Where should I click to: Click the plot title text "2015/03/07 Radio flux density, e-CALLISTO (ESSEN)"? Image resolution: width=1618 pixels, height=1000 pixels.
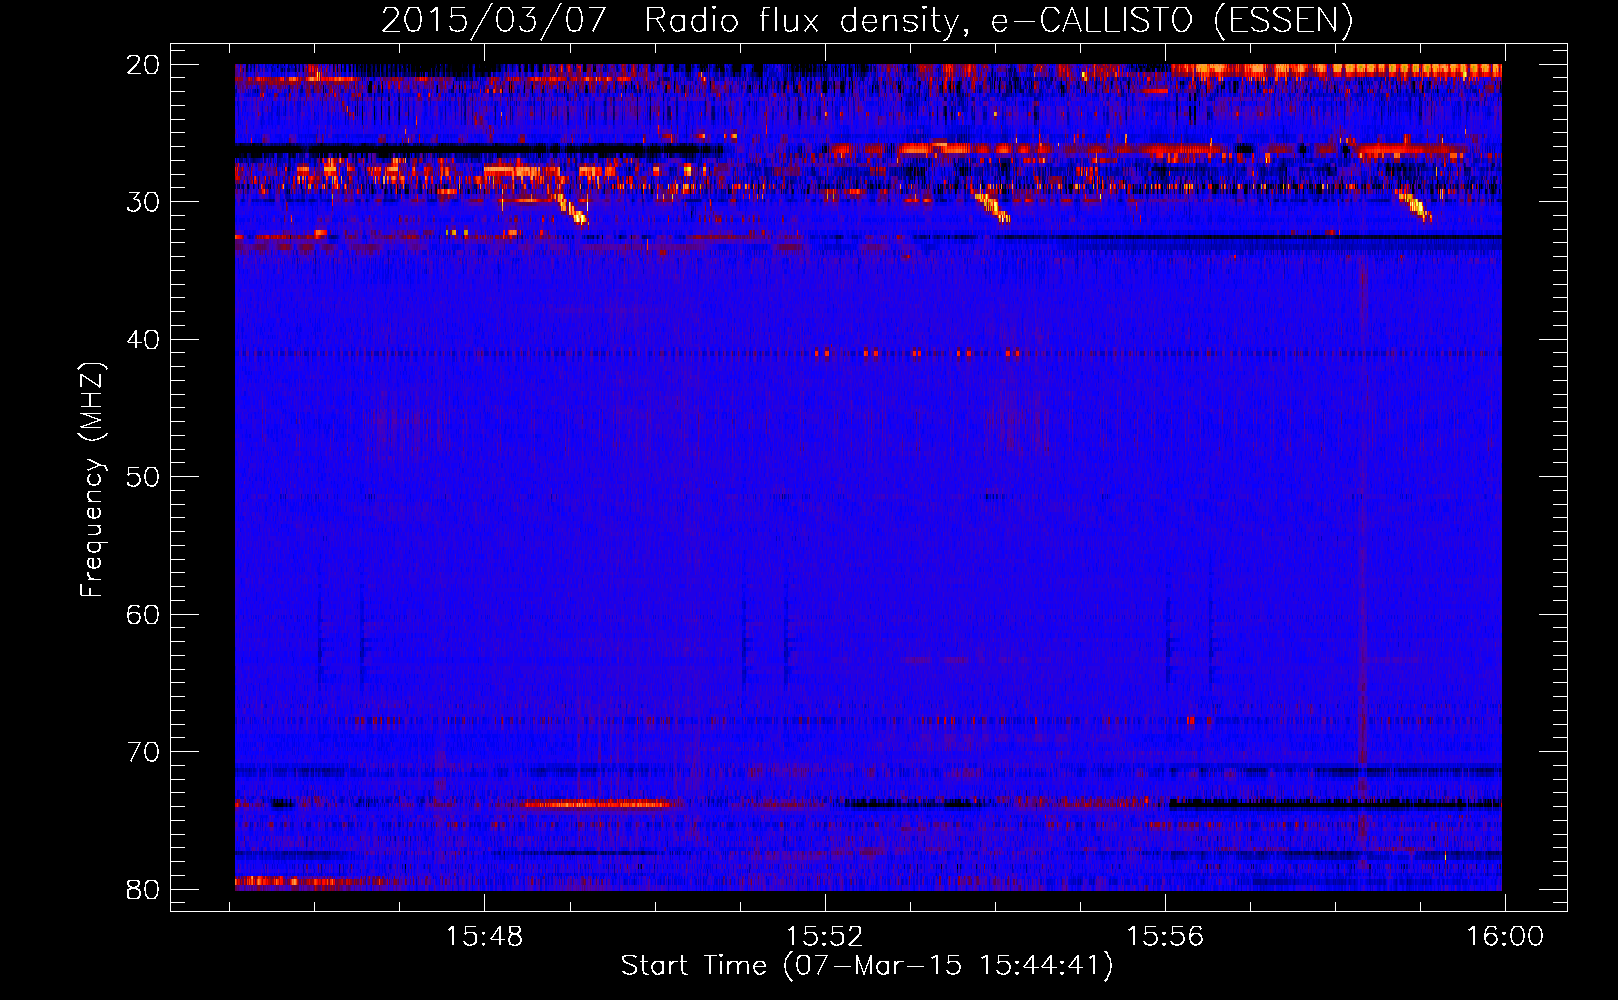[x=867, y=20]
